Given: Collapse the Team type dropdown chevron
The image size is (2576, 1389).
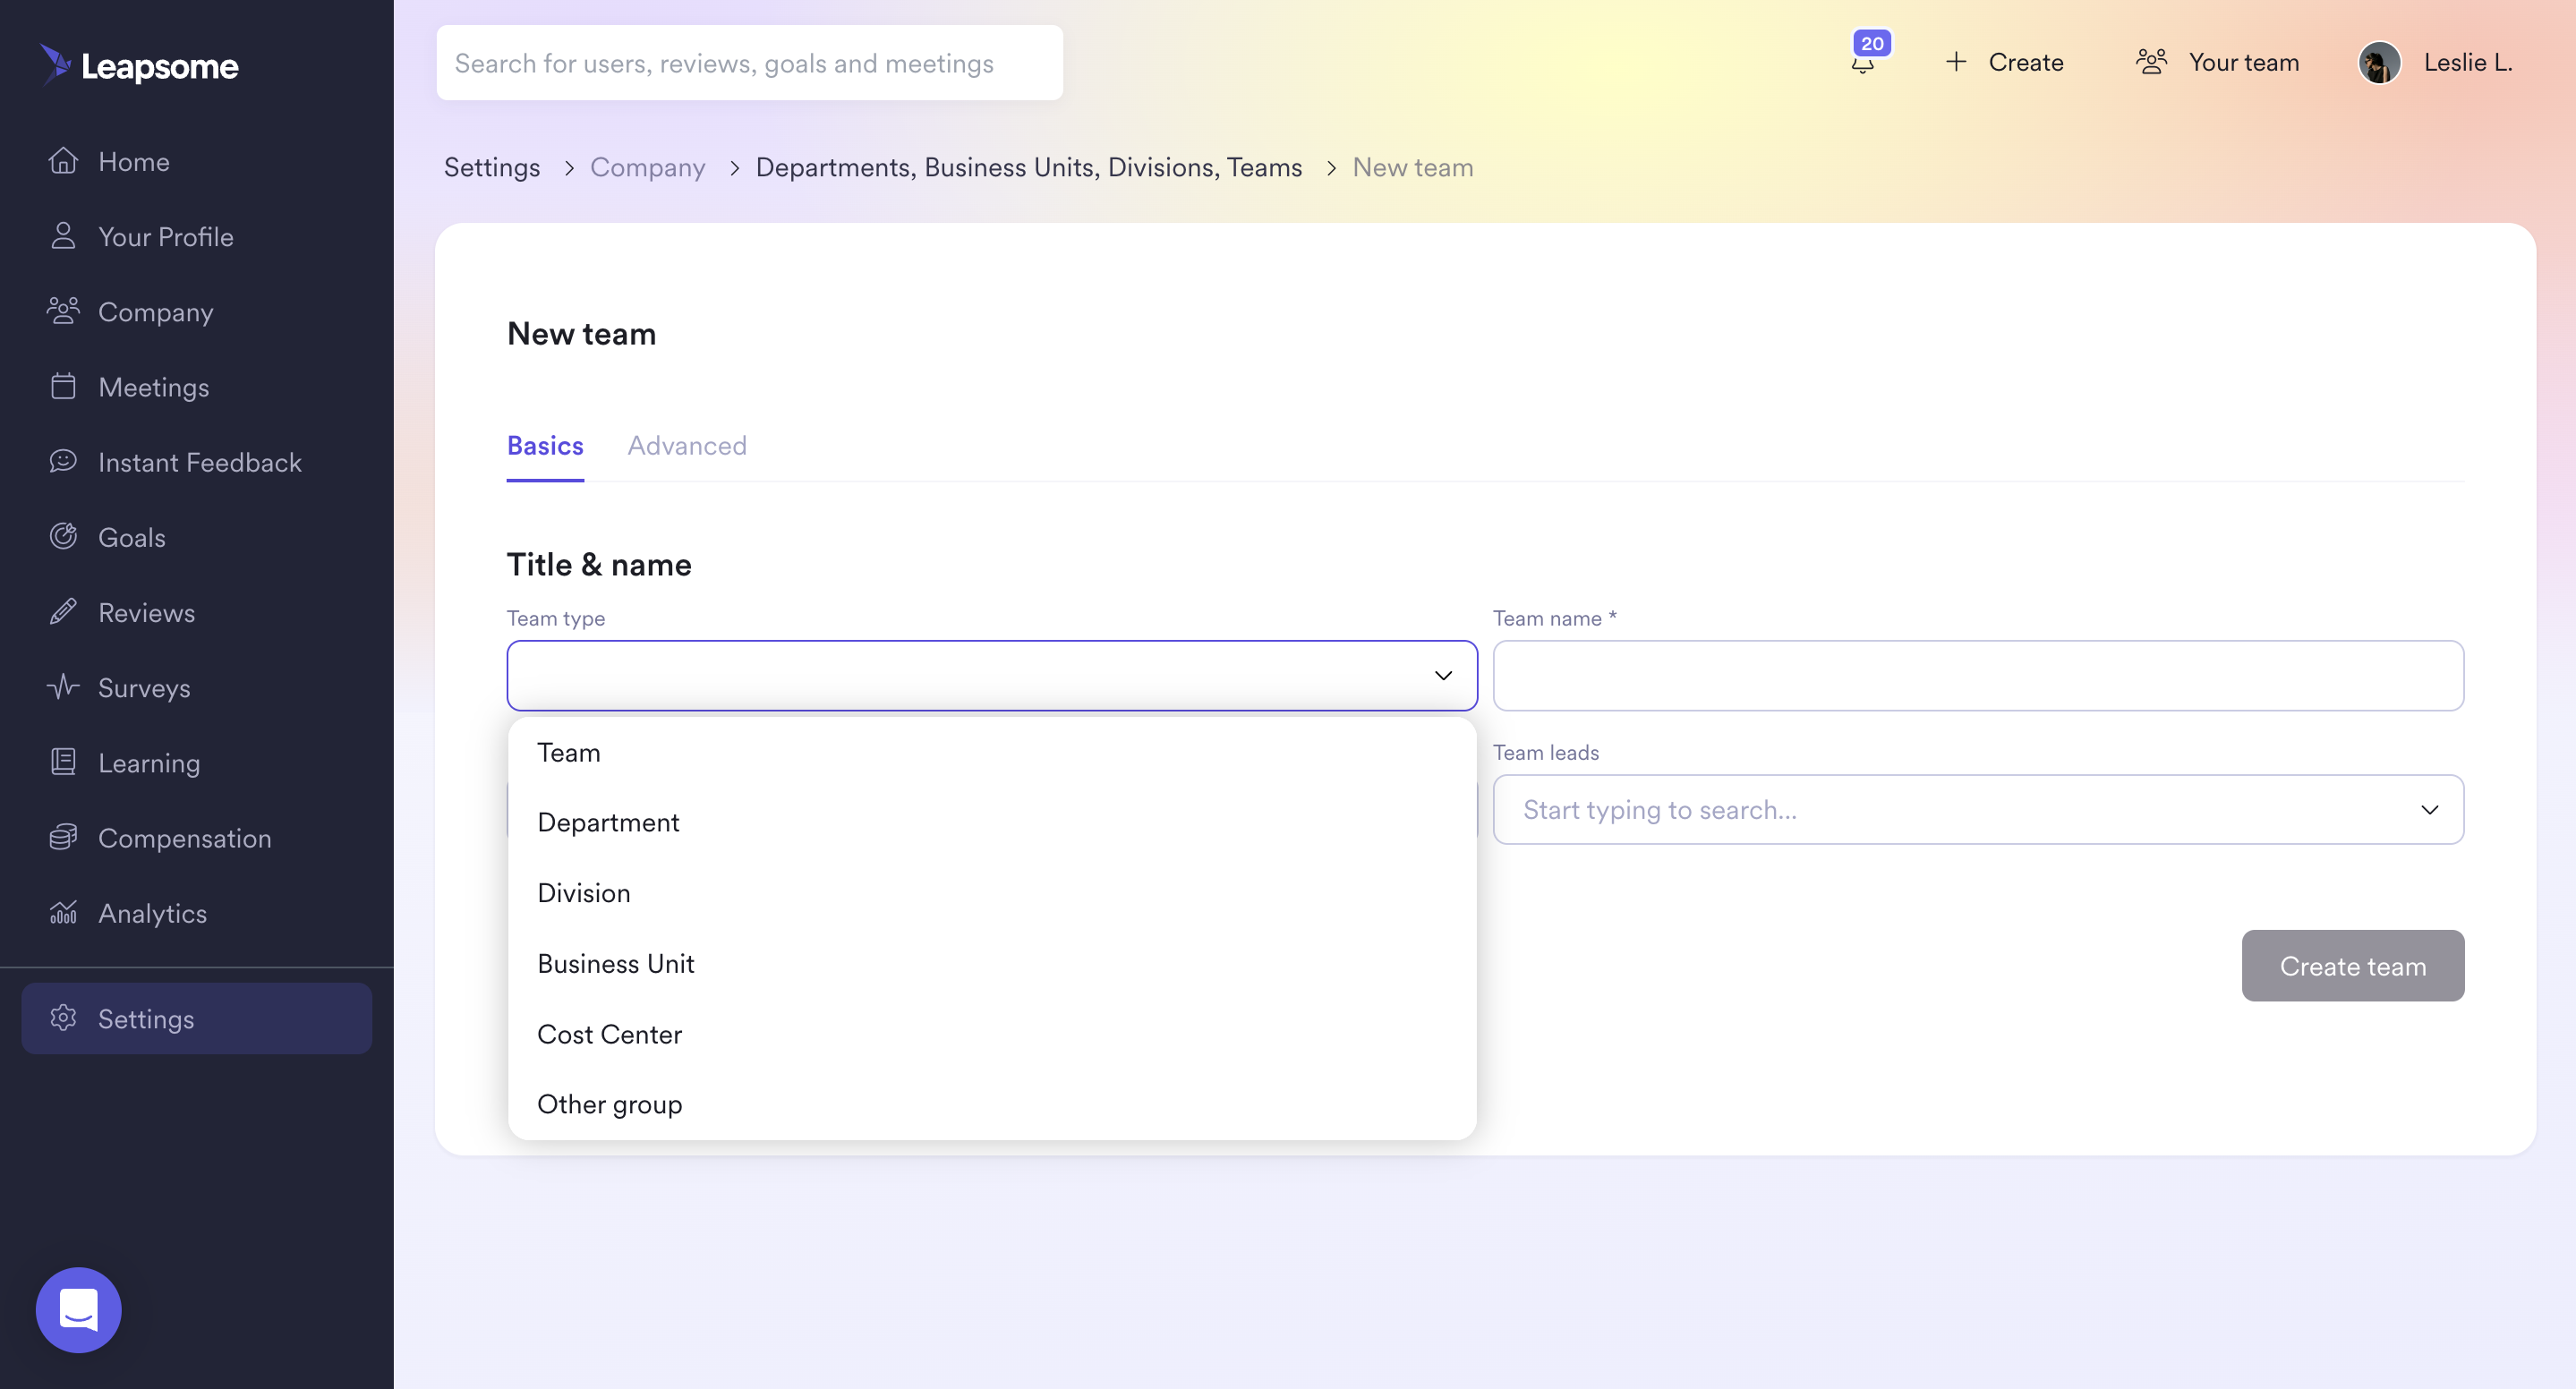Looking at the screenshot, I should coord(1443,676).
